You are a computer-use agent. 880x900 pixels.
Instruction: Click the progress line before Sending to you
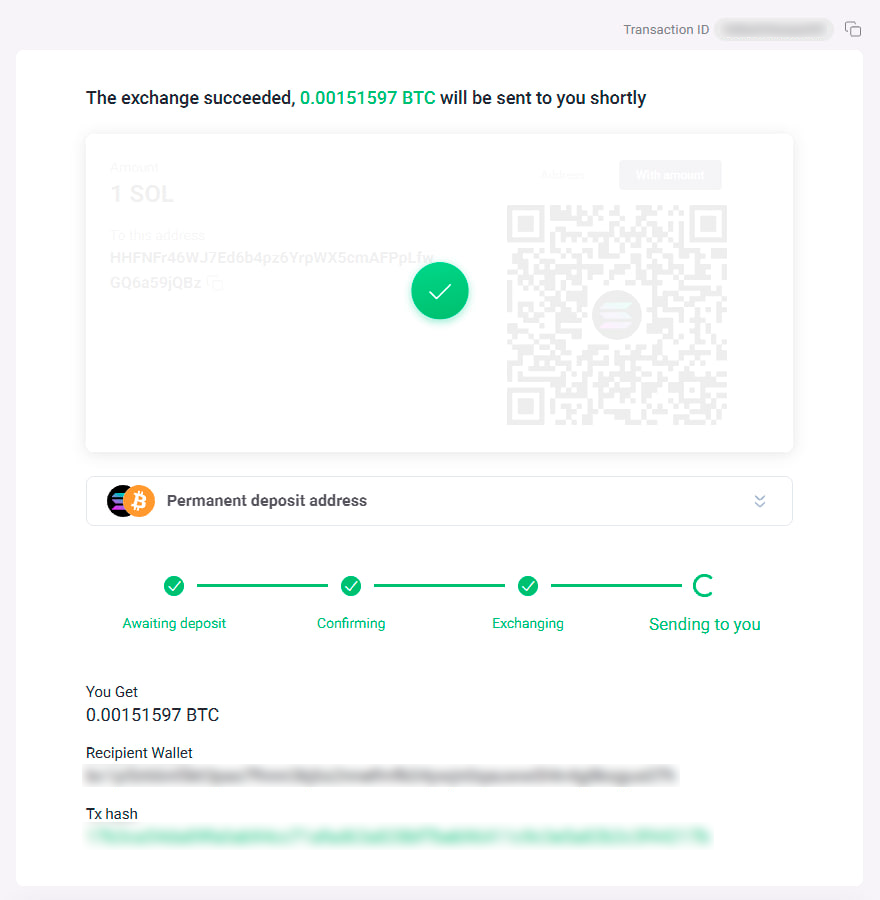(616, 585)
